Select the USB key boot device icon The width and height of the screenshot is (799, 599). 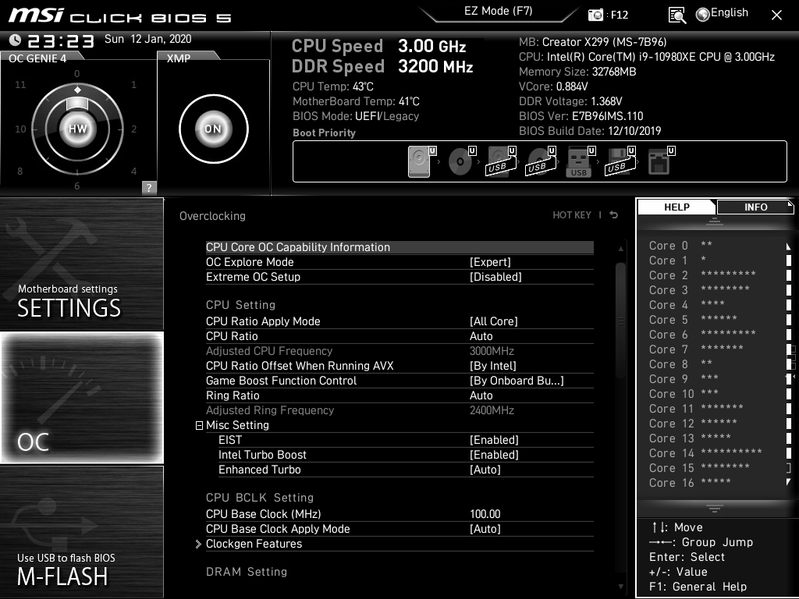(580, 161)
